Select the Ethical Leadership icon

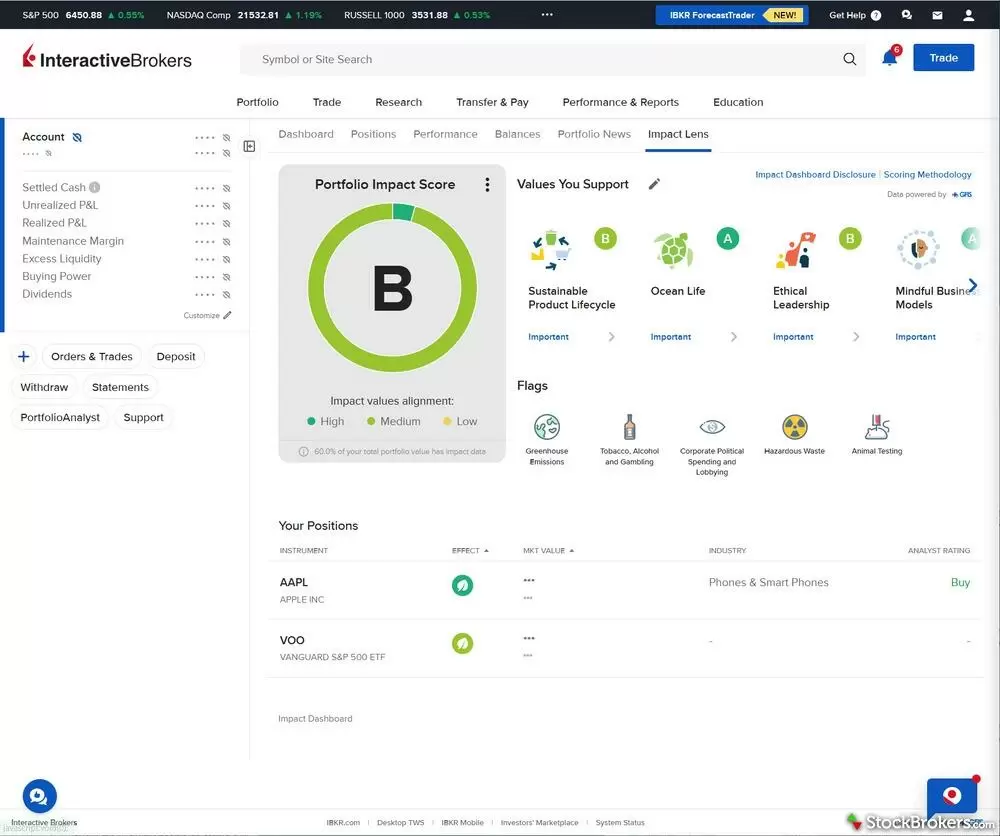point(795,250)
